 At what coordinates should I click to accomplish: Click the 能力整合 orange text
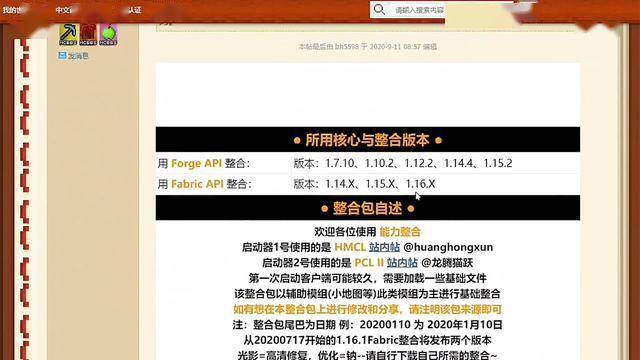[x=400, y=232]
